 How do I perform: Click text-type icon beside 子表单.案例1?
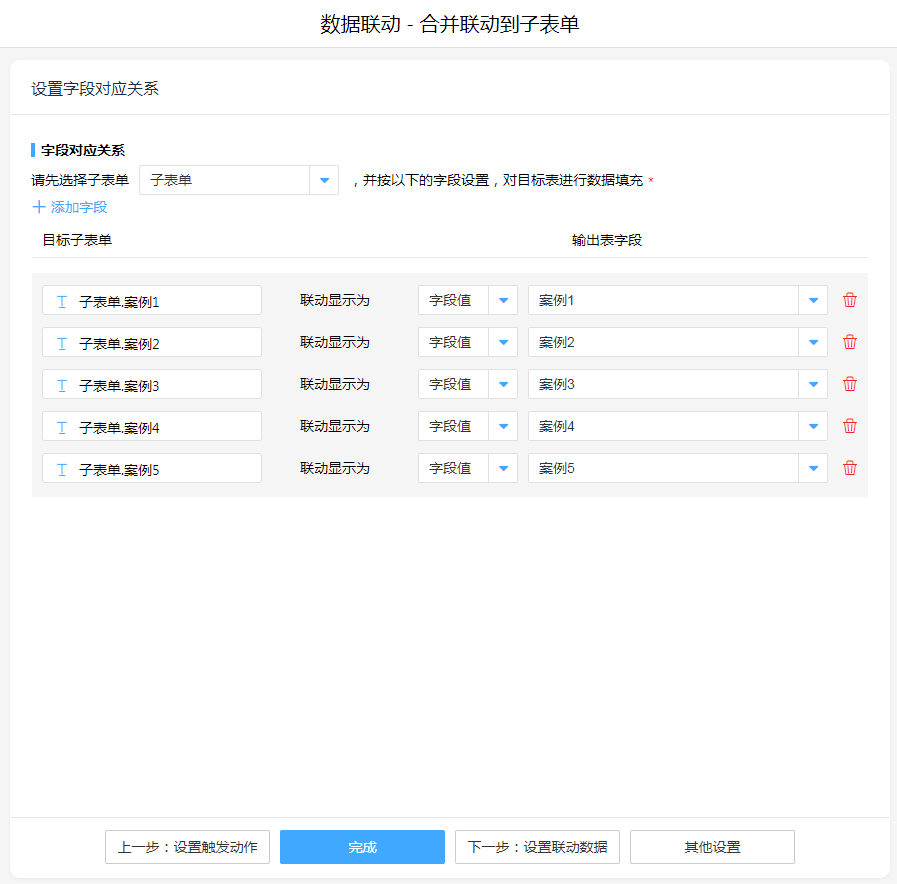point(61,301)
